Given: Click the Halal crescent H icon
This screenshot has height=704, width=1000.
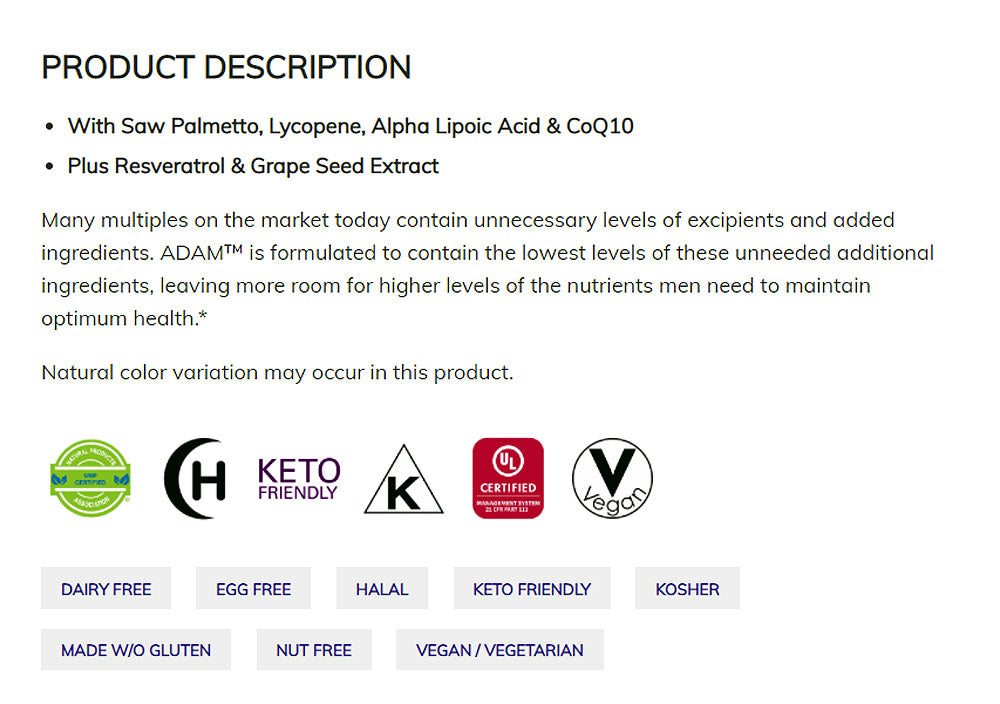Looking at the screenshot, I should tap(196, 479).
